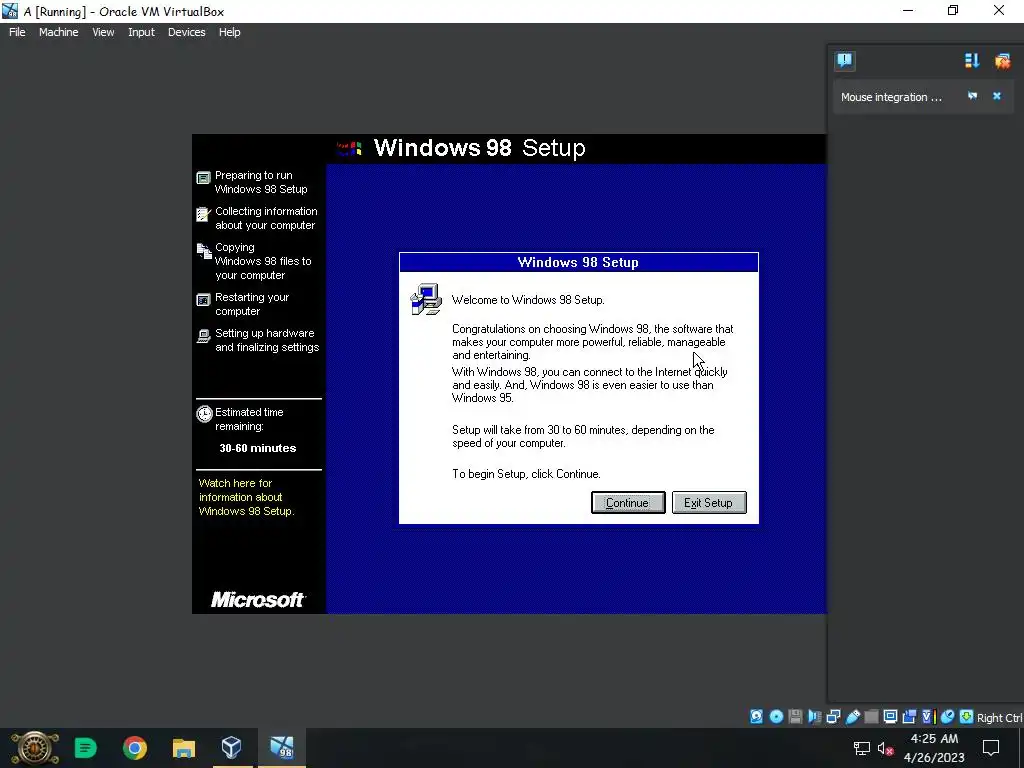The height and width of the screenshot is (768, 1024).
Task: Click the Setting up hardware step icon
Action: coord(203,336)
